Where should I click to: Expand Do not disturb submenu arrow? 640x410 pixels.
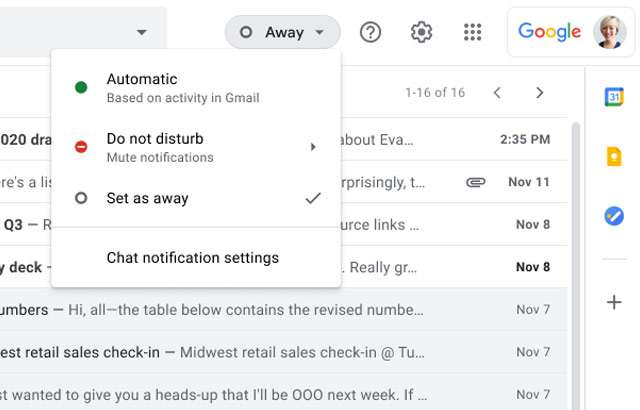click(x=313, y=147)
